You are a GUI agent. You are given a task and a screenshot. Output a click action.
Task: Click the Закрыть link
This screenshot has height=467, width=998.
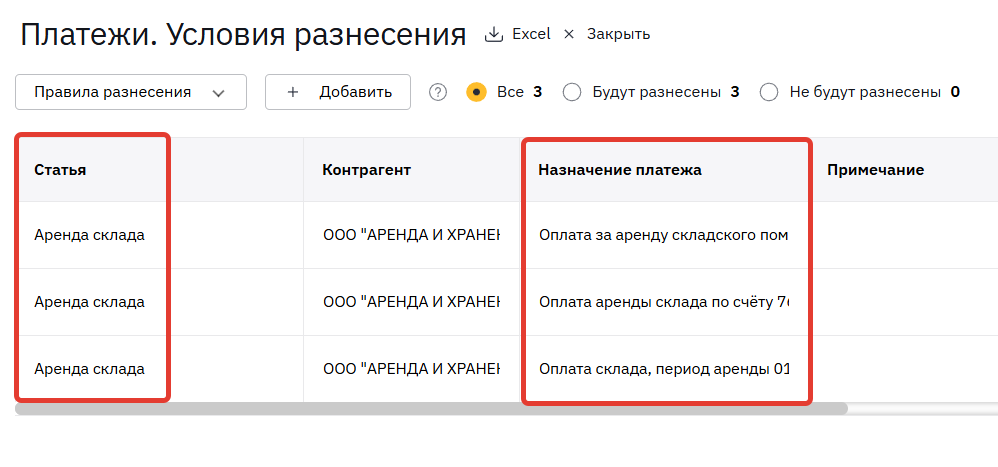618,34
